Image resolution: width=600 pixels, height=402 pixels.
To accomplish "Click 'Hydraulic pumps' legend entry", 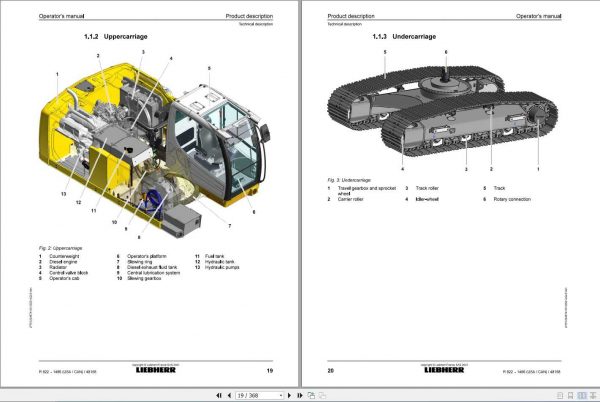I will (222, 267).
